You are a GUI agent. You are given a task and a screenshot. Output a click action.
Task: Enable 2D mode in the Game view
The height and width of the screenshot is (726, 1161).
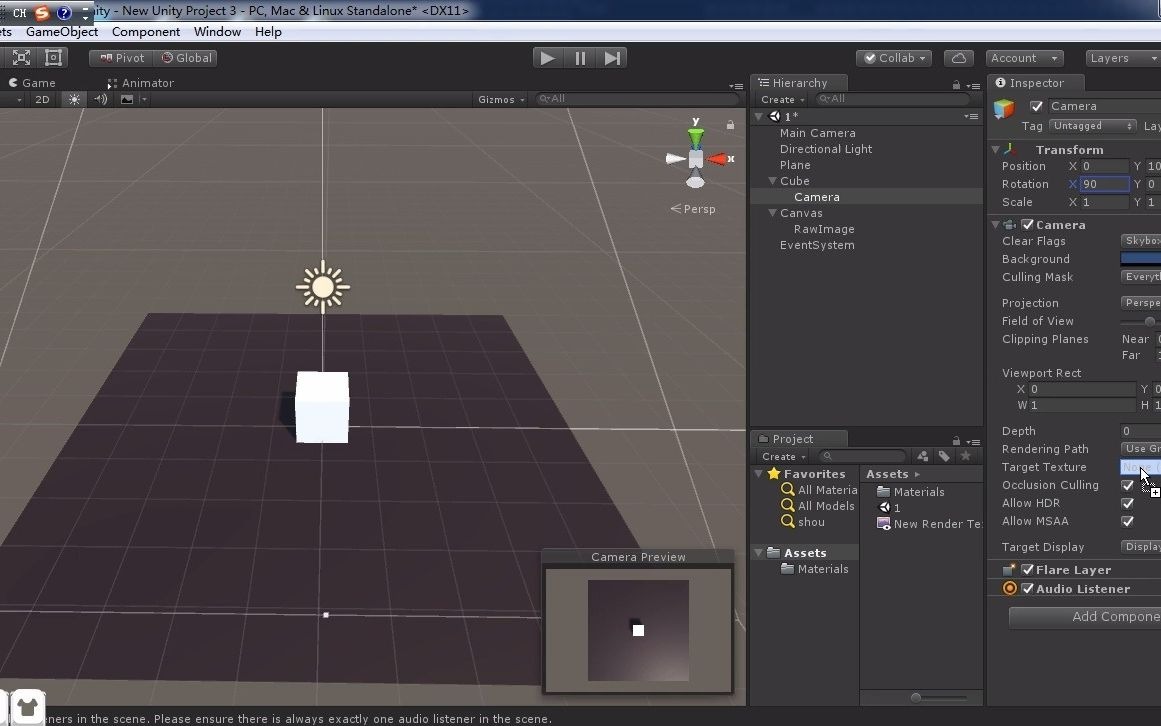pyautogui.click(x=40, y=99)
